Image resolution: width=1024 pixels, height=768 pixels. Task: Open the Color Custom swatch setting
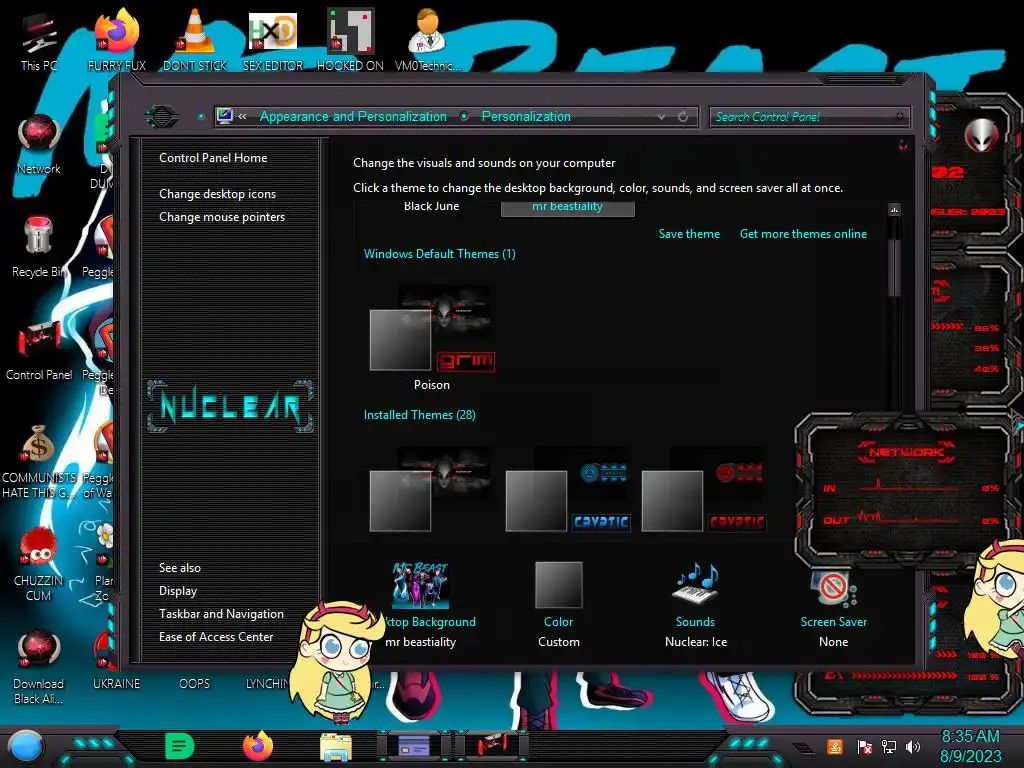click(x=558, y=604)
